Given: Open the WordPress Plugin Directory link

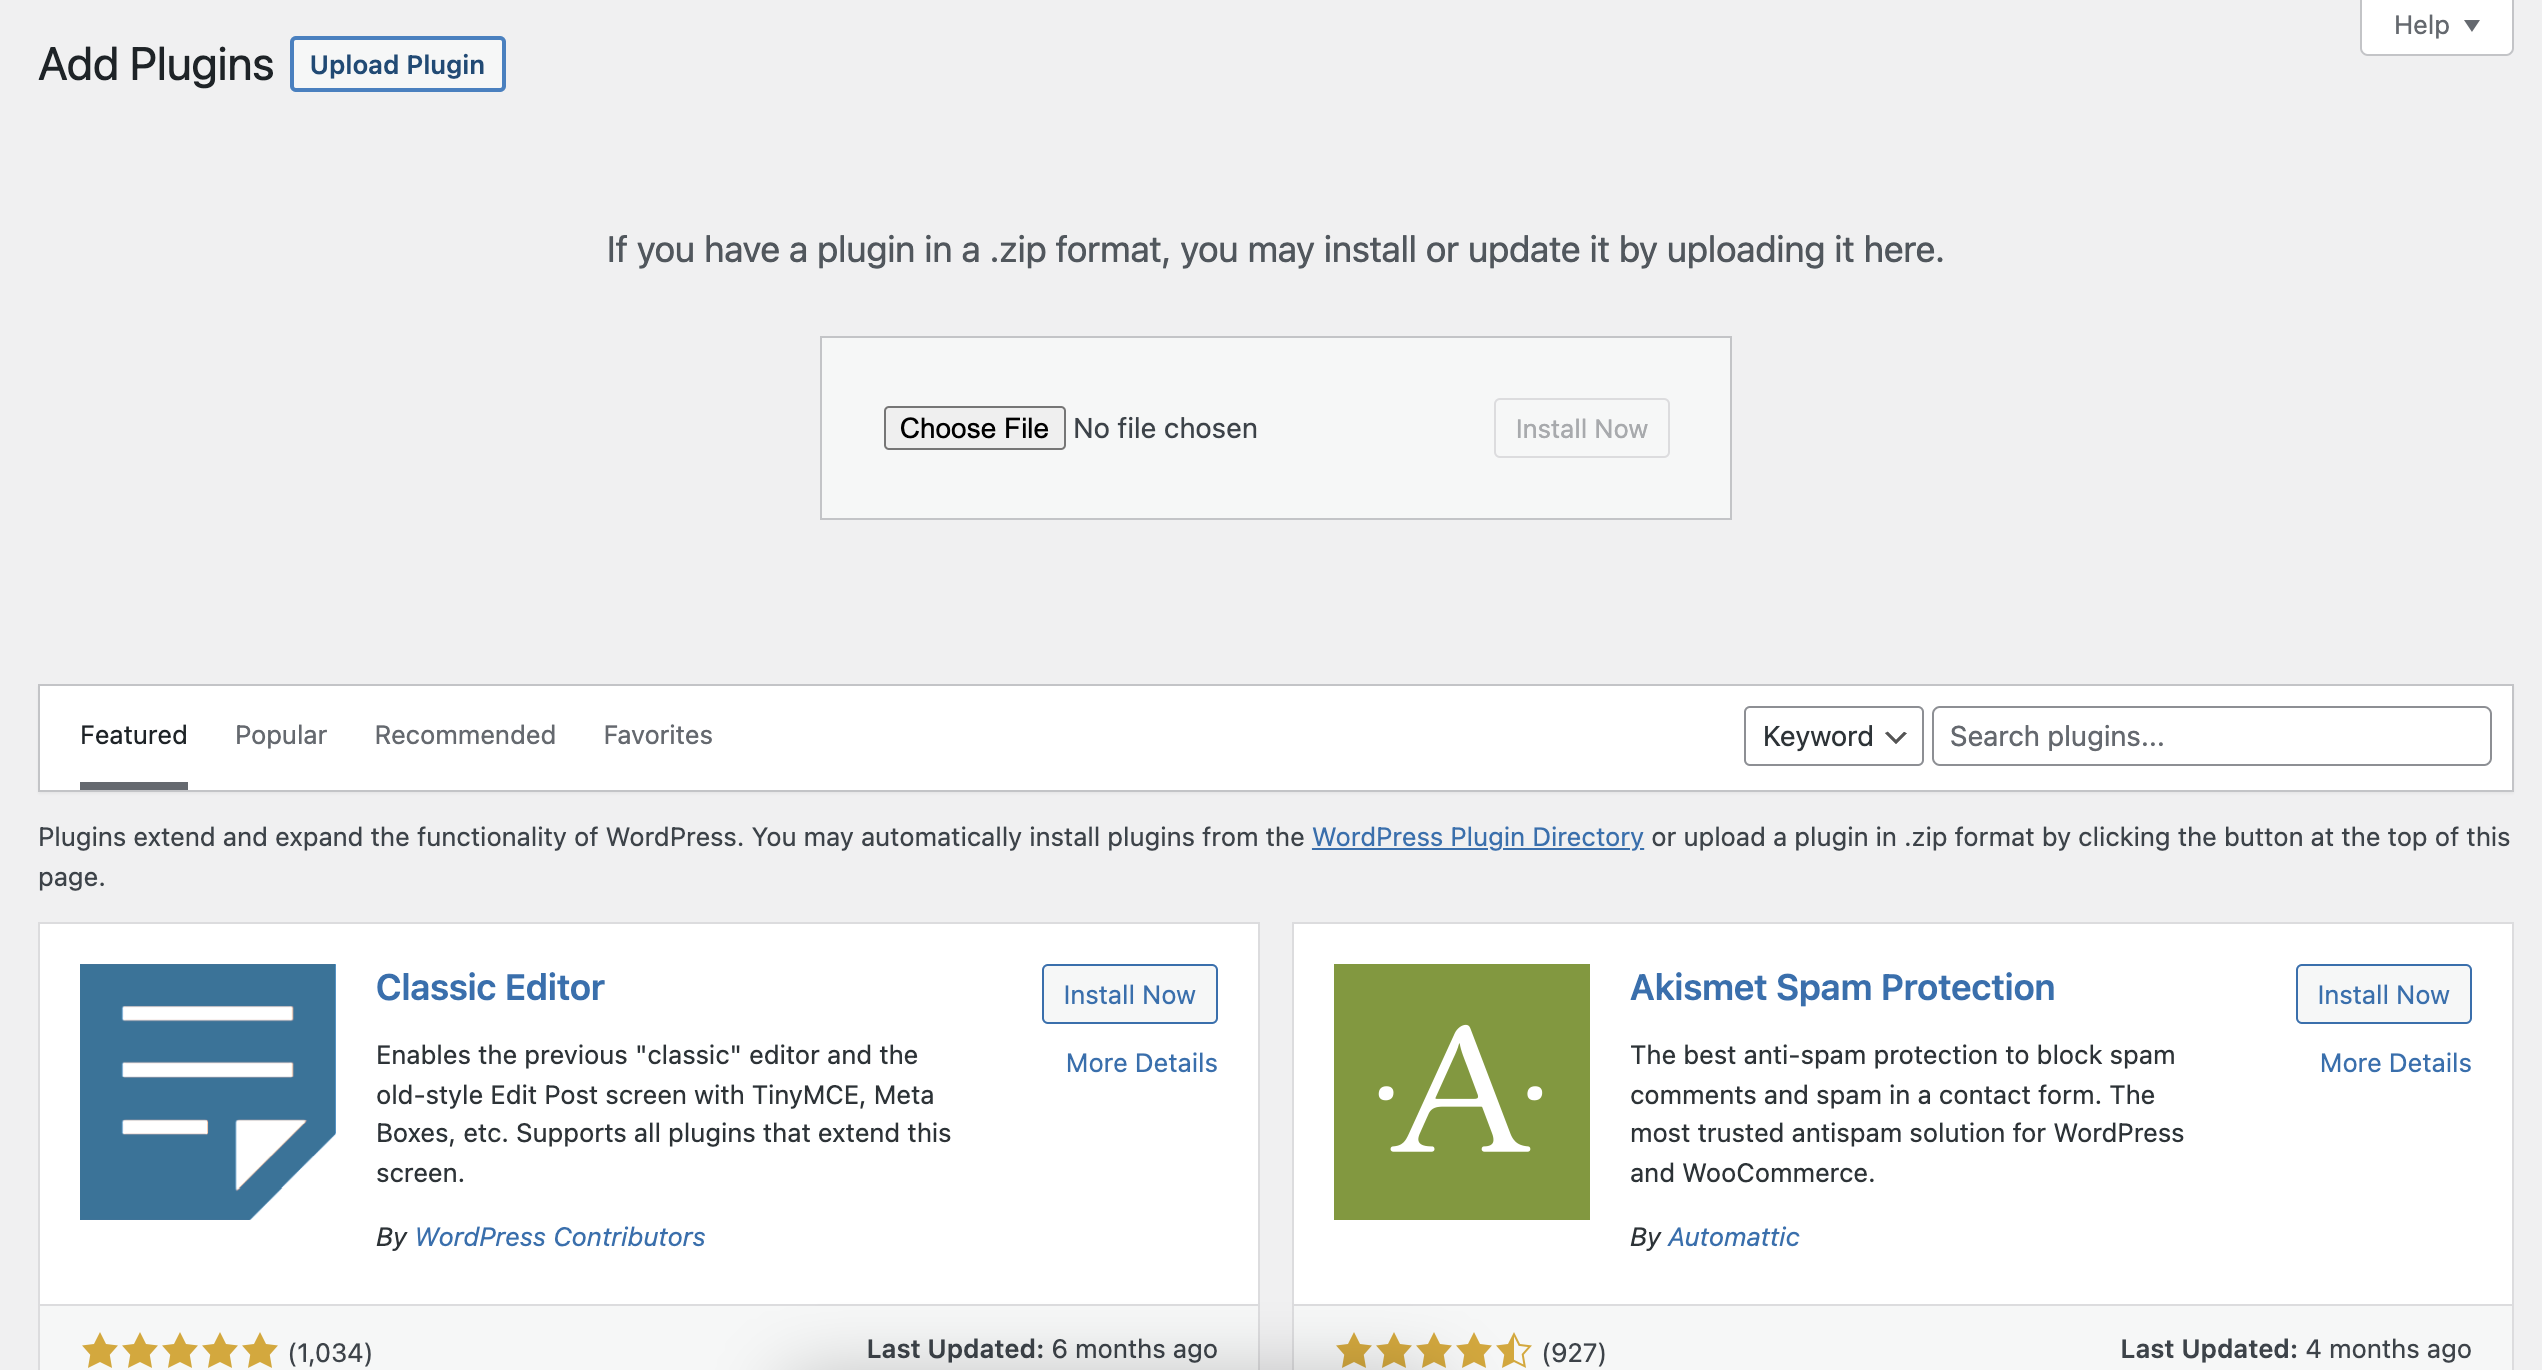Looking at the screenshot, I should tap(1477, 837).
